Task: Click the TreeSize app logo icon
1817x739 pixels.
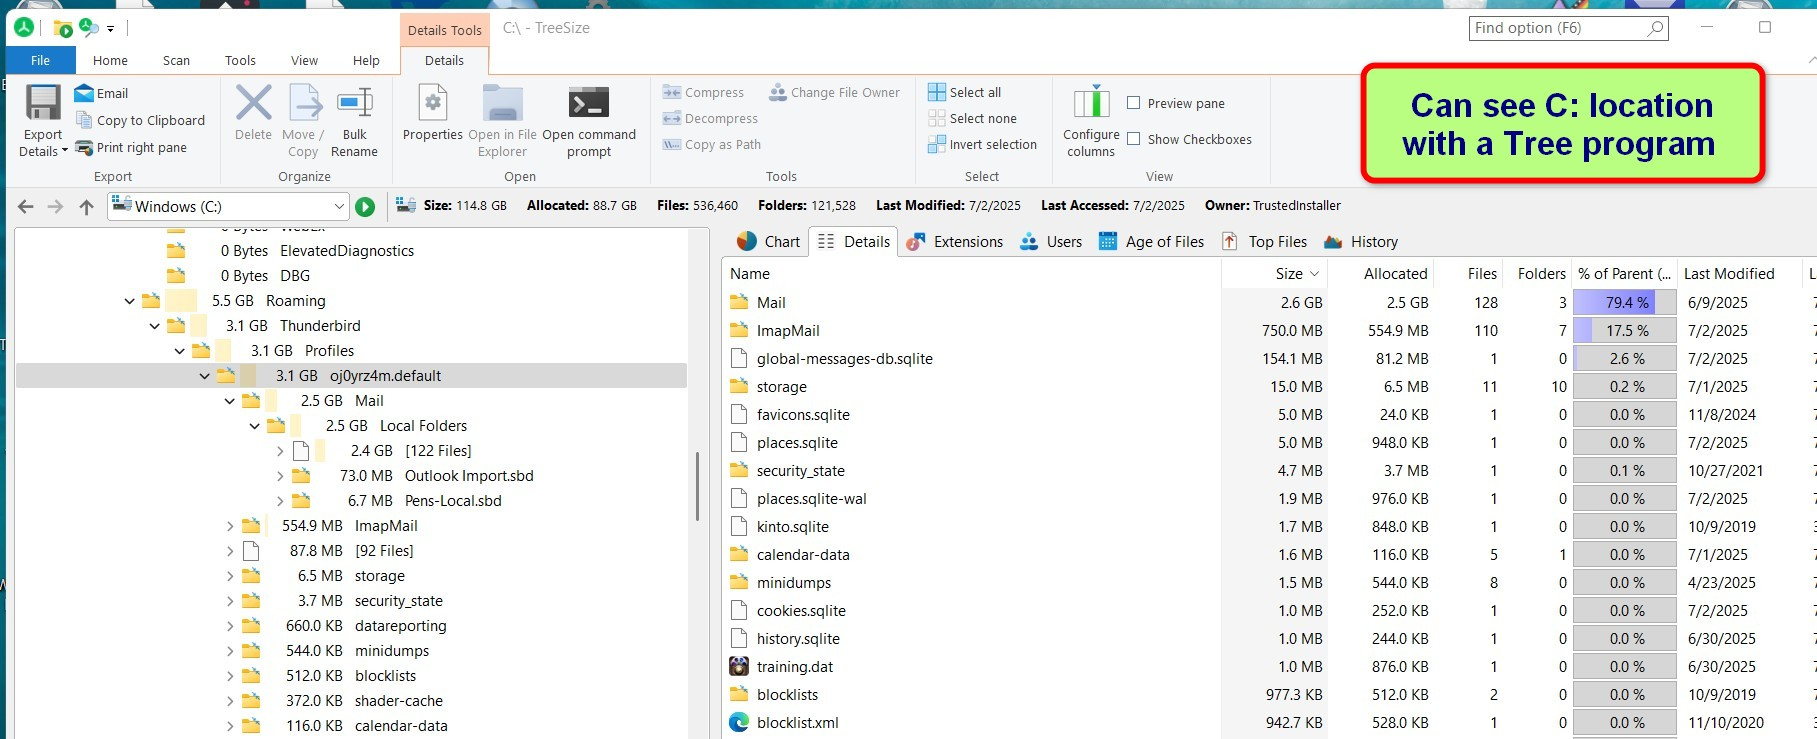Action: click(x=24, y=28)
